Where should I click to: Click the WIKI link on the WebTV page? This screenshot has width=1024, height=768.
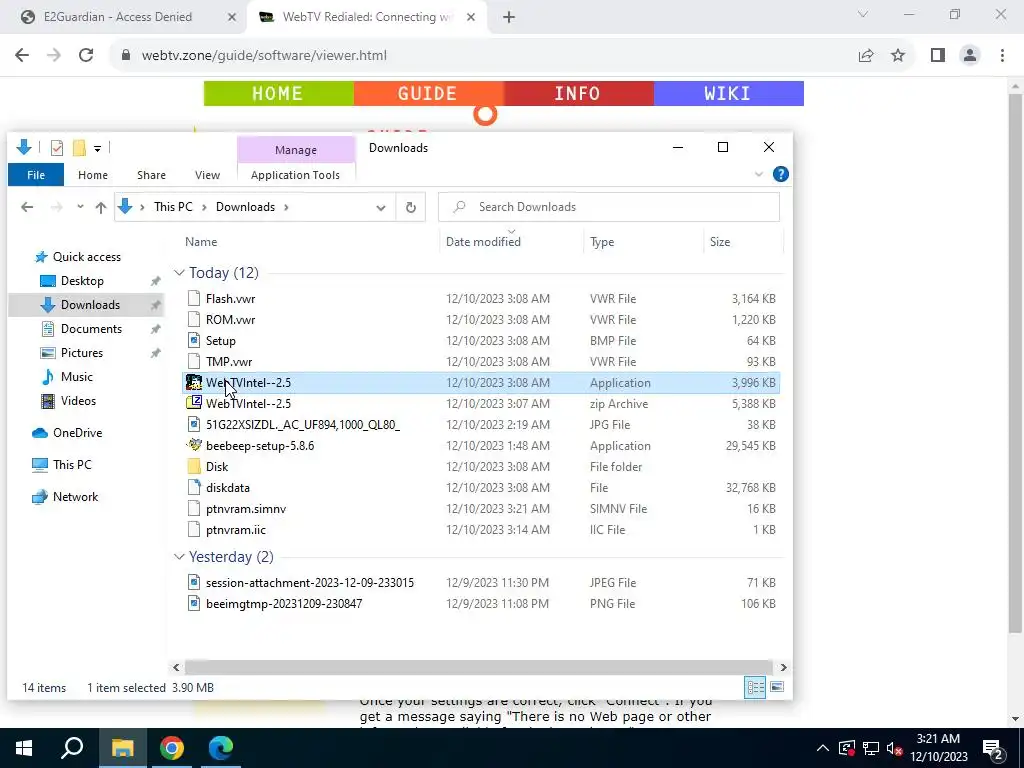tap(728, 93)
